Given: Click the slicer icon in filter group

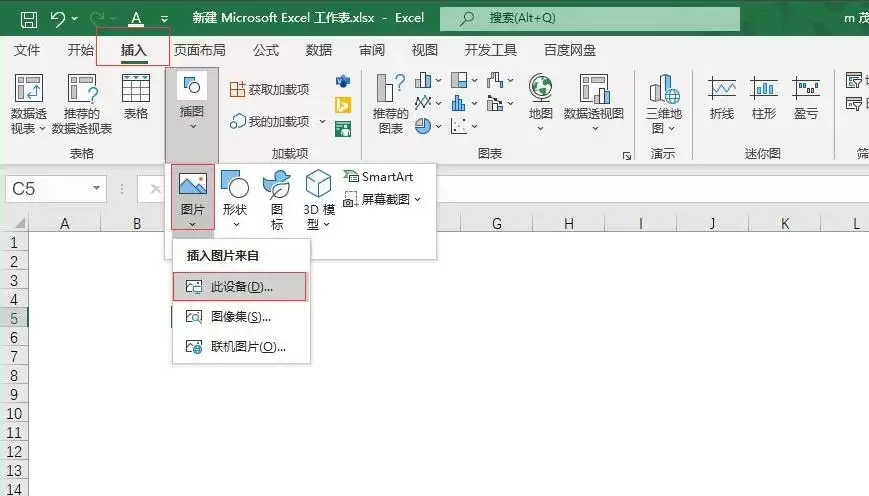Looking at the screenshot, I should (x=854, y=80).
